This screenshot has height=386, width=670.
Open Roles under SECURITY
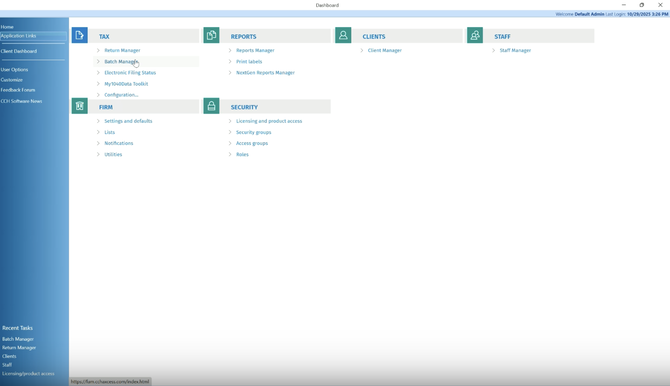pyautogui.click(x=242, y=154)
